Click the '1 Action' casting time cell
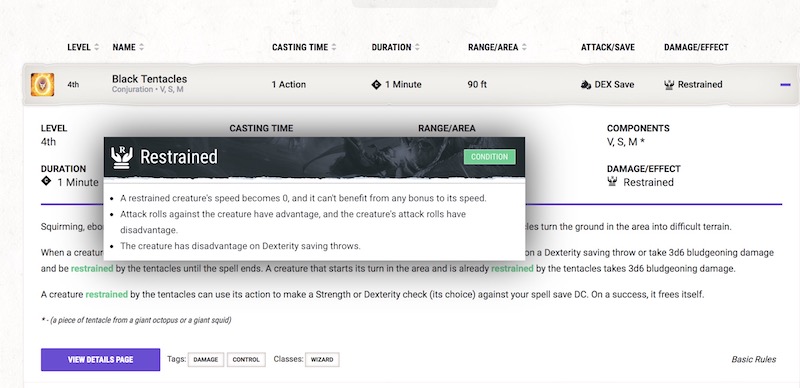Viewport: 800px width, 388px height. [x=289, y=85]
